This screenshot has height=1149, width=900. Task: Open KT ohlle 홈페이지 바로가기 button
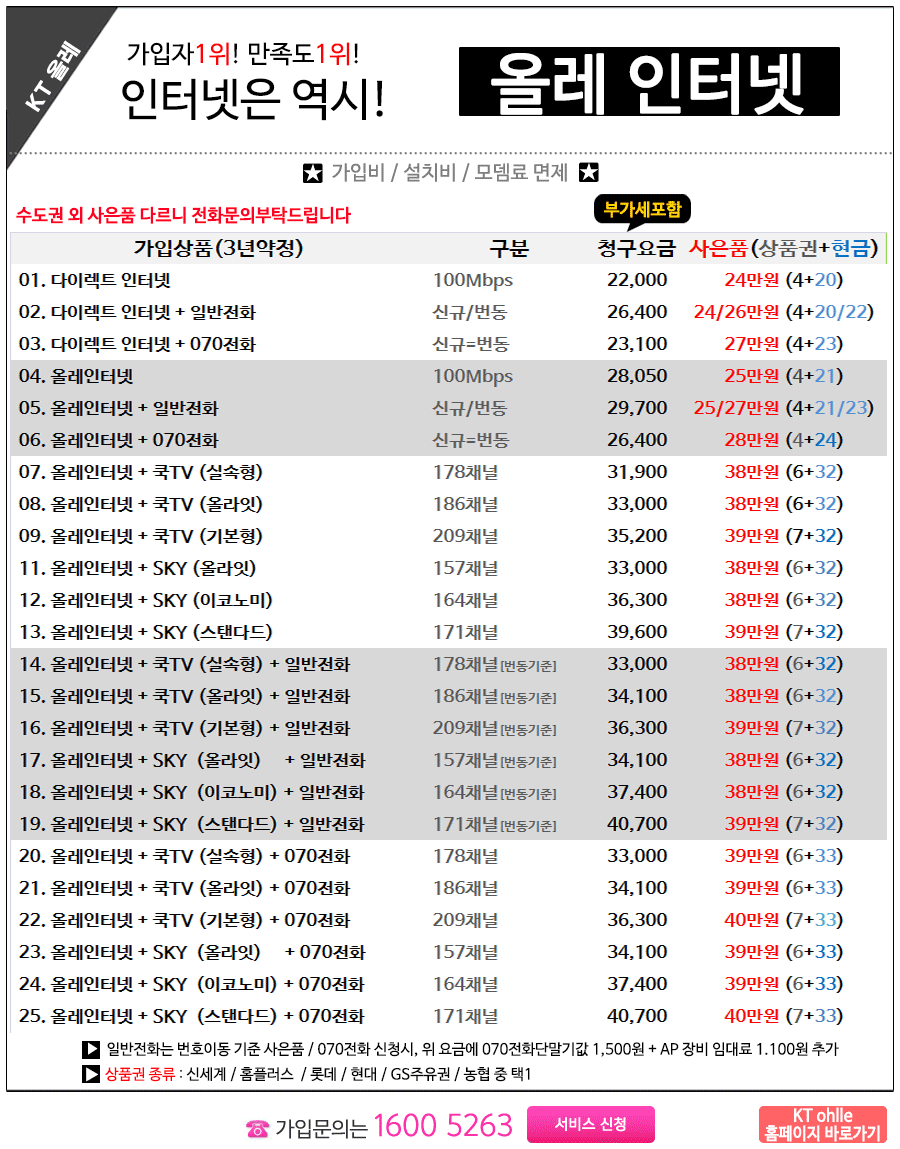click(x=822, y=1125)
